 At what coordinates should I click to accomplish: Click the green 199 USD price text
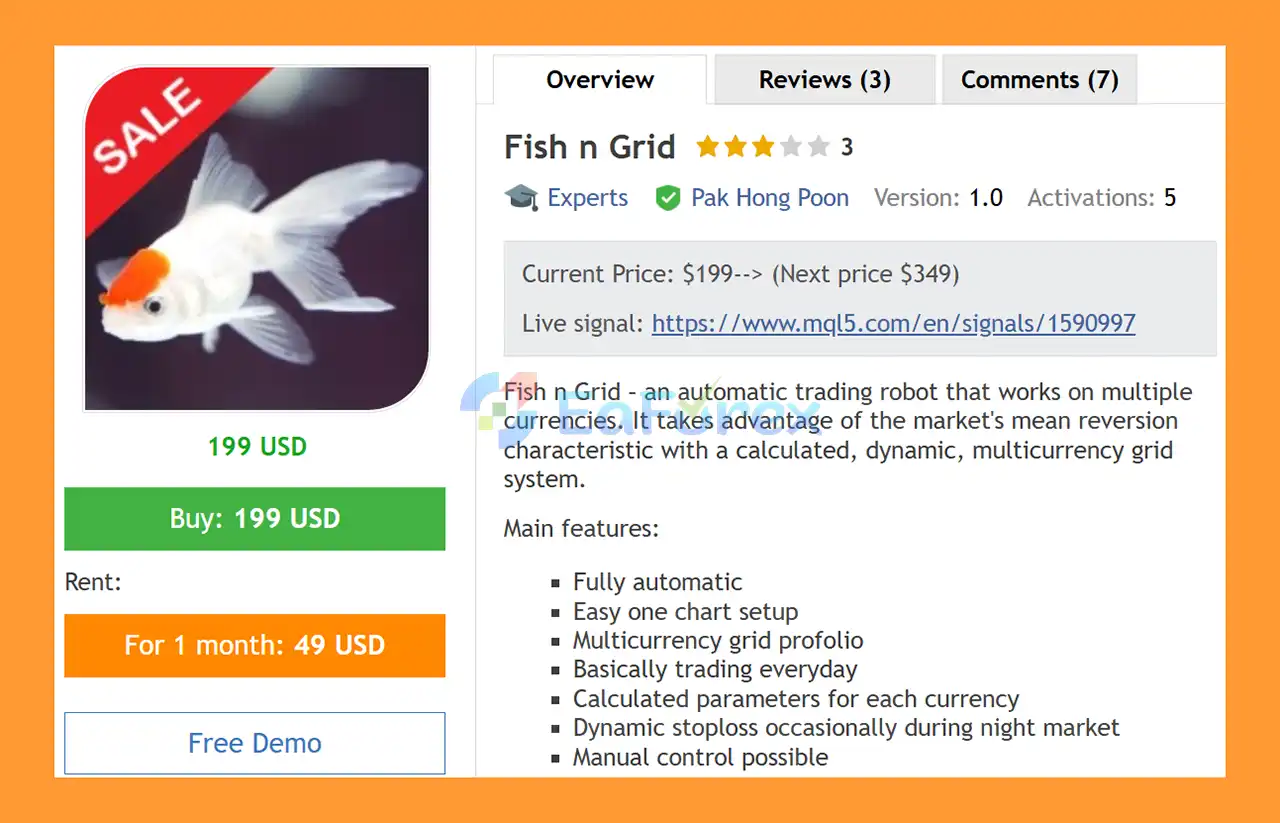pyautogui.click(x=257, y=446)
